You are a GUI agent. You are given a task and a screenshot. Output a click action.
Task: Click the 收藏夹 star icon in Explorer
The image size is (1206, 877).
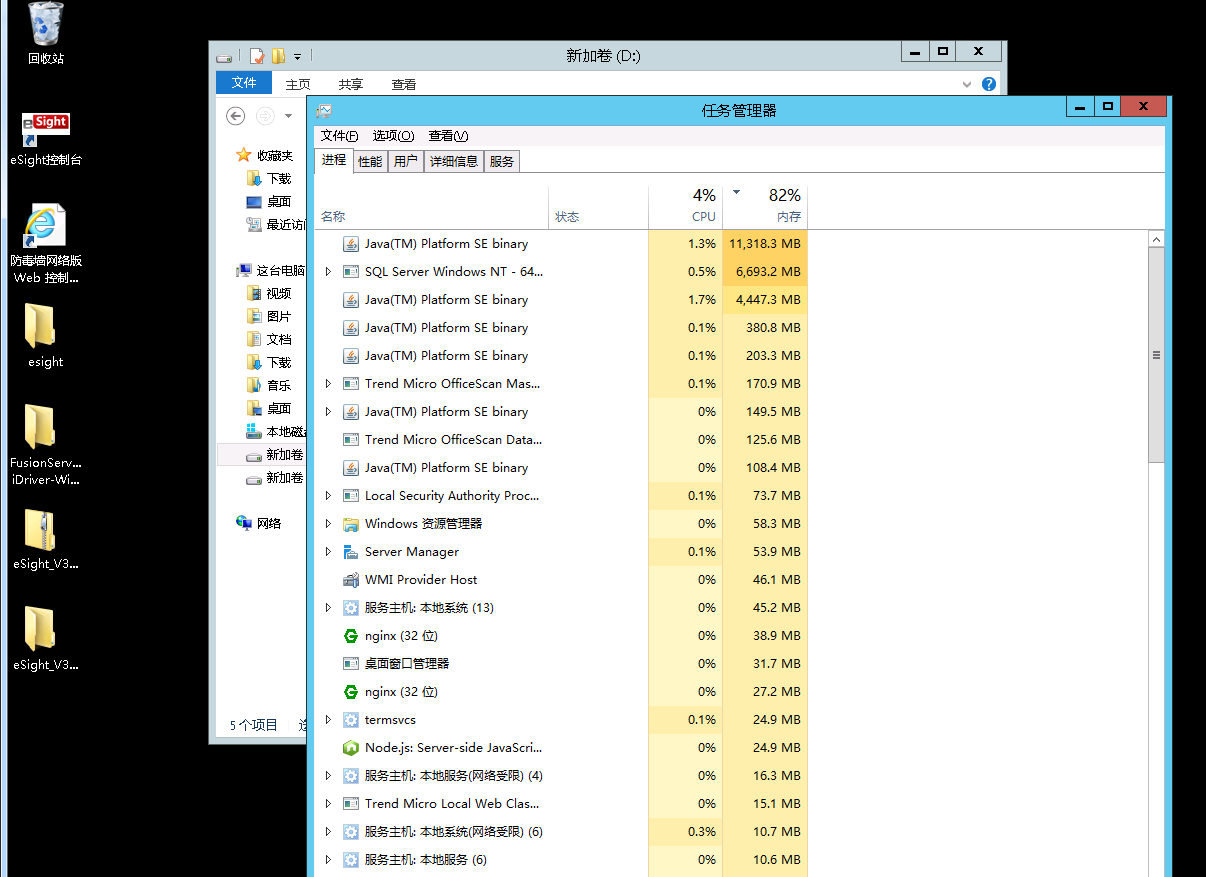(x=243, y=155)
